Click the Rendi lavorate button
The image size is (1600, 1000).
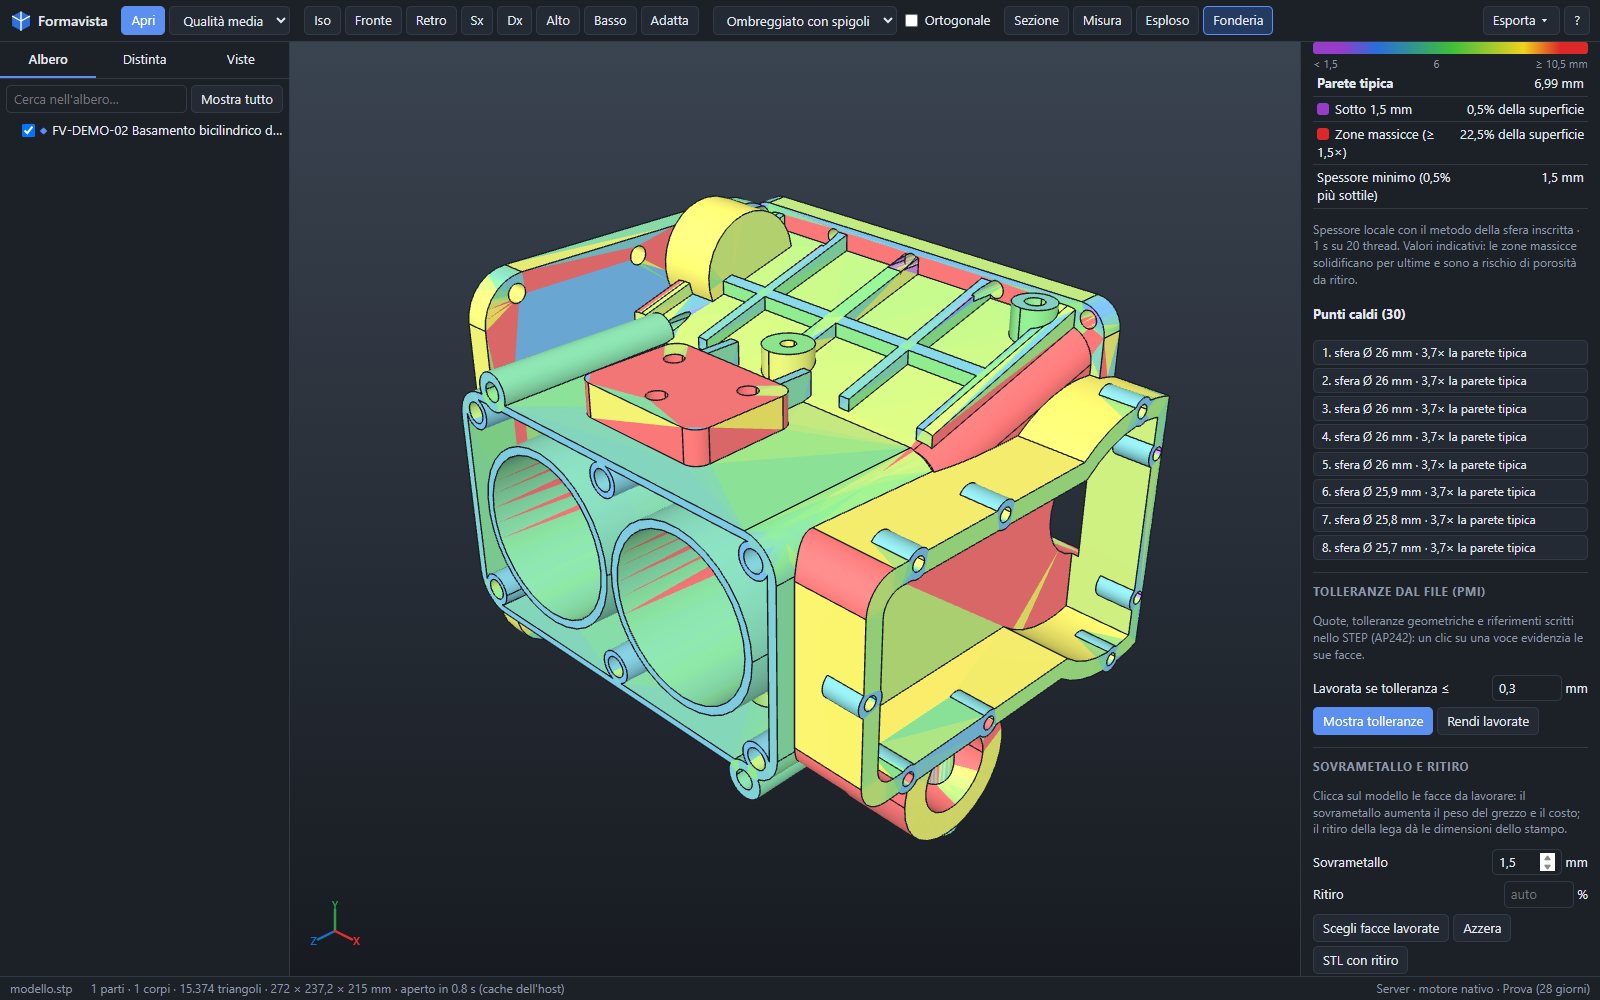tap(1488, 722)
